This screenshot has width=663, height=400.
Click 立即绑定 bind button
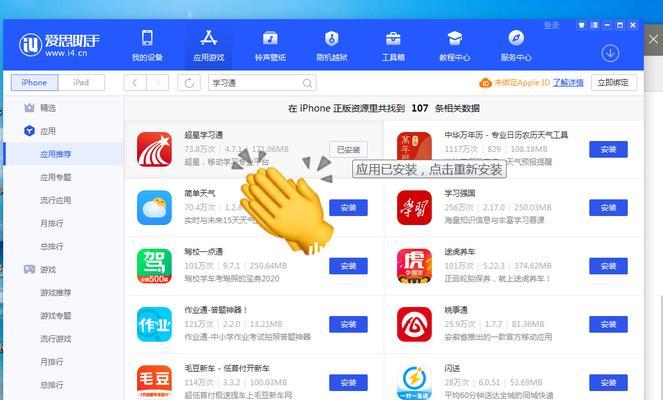pyautogui.click(x=614, y=83)
